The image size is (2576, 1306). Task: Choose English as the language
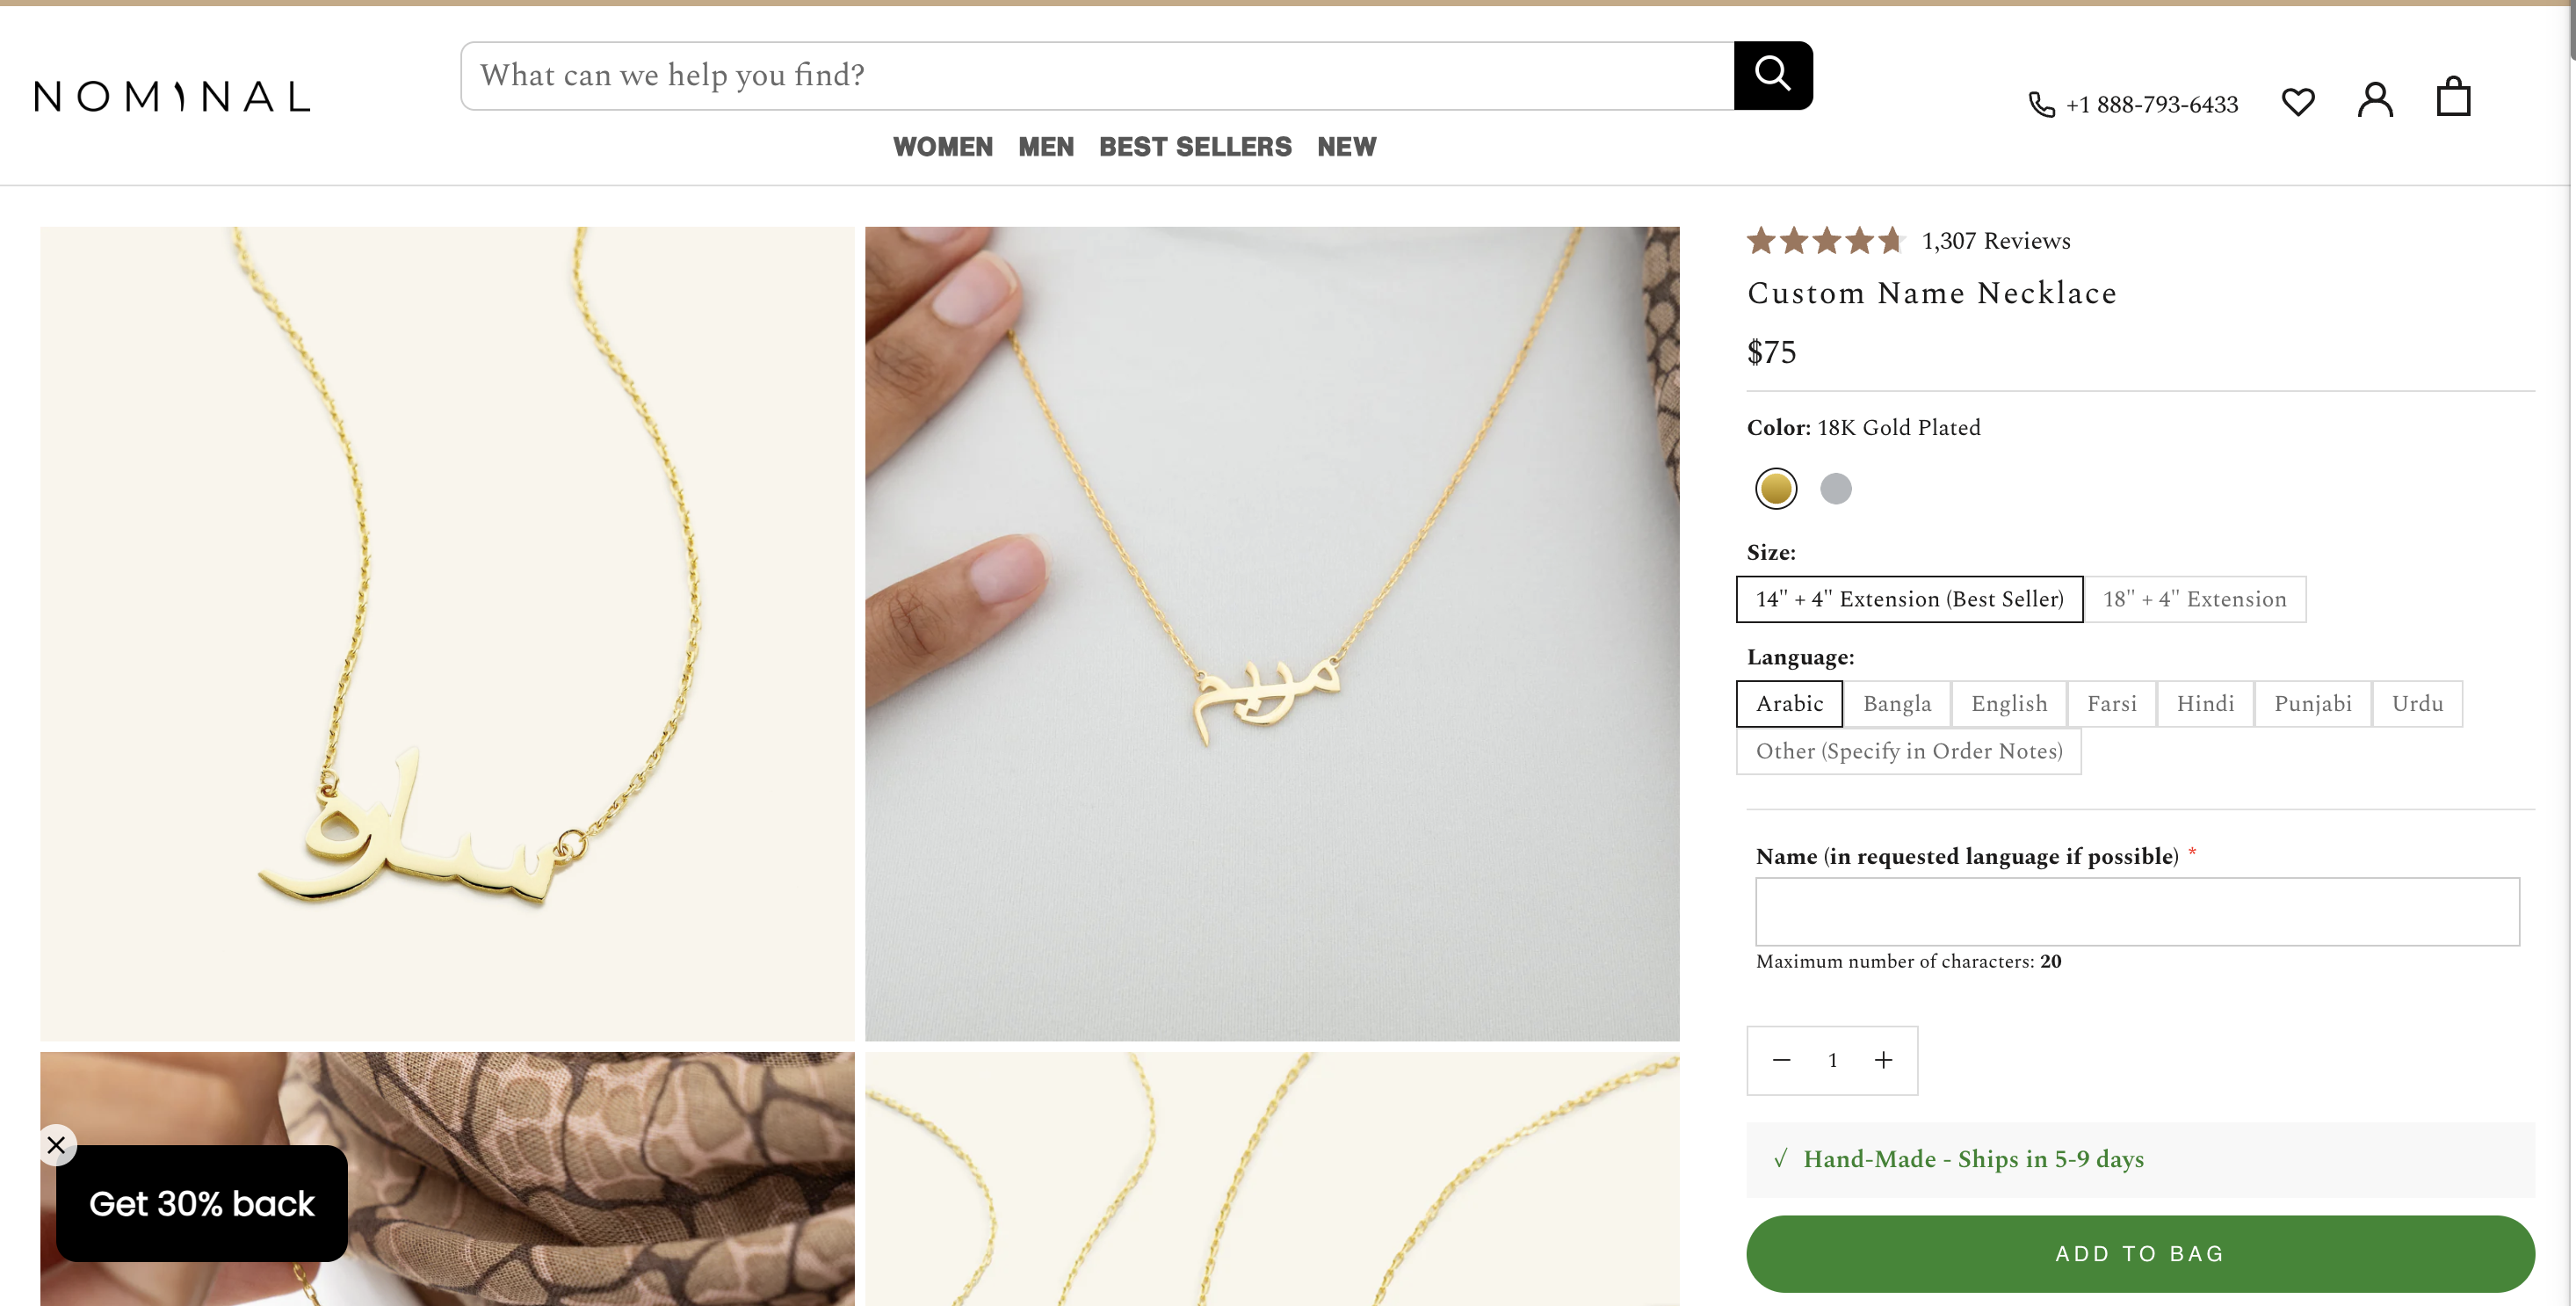pyautogui.click(x=2008, y=704)
